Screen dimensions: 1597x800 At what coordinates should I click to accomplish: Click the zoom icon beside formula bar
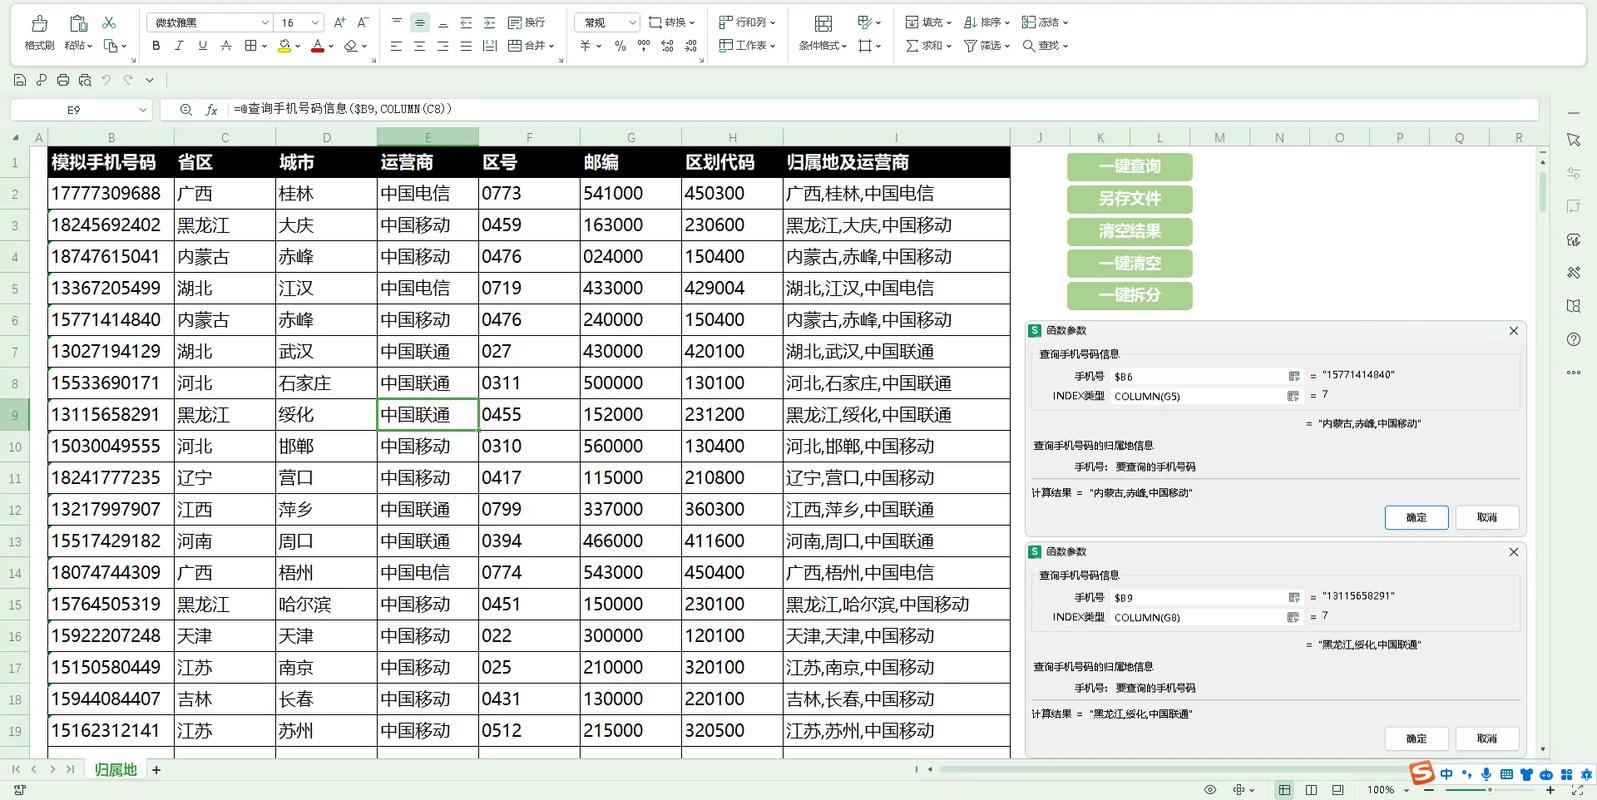pos(186,110)
